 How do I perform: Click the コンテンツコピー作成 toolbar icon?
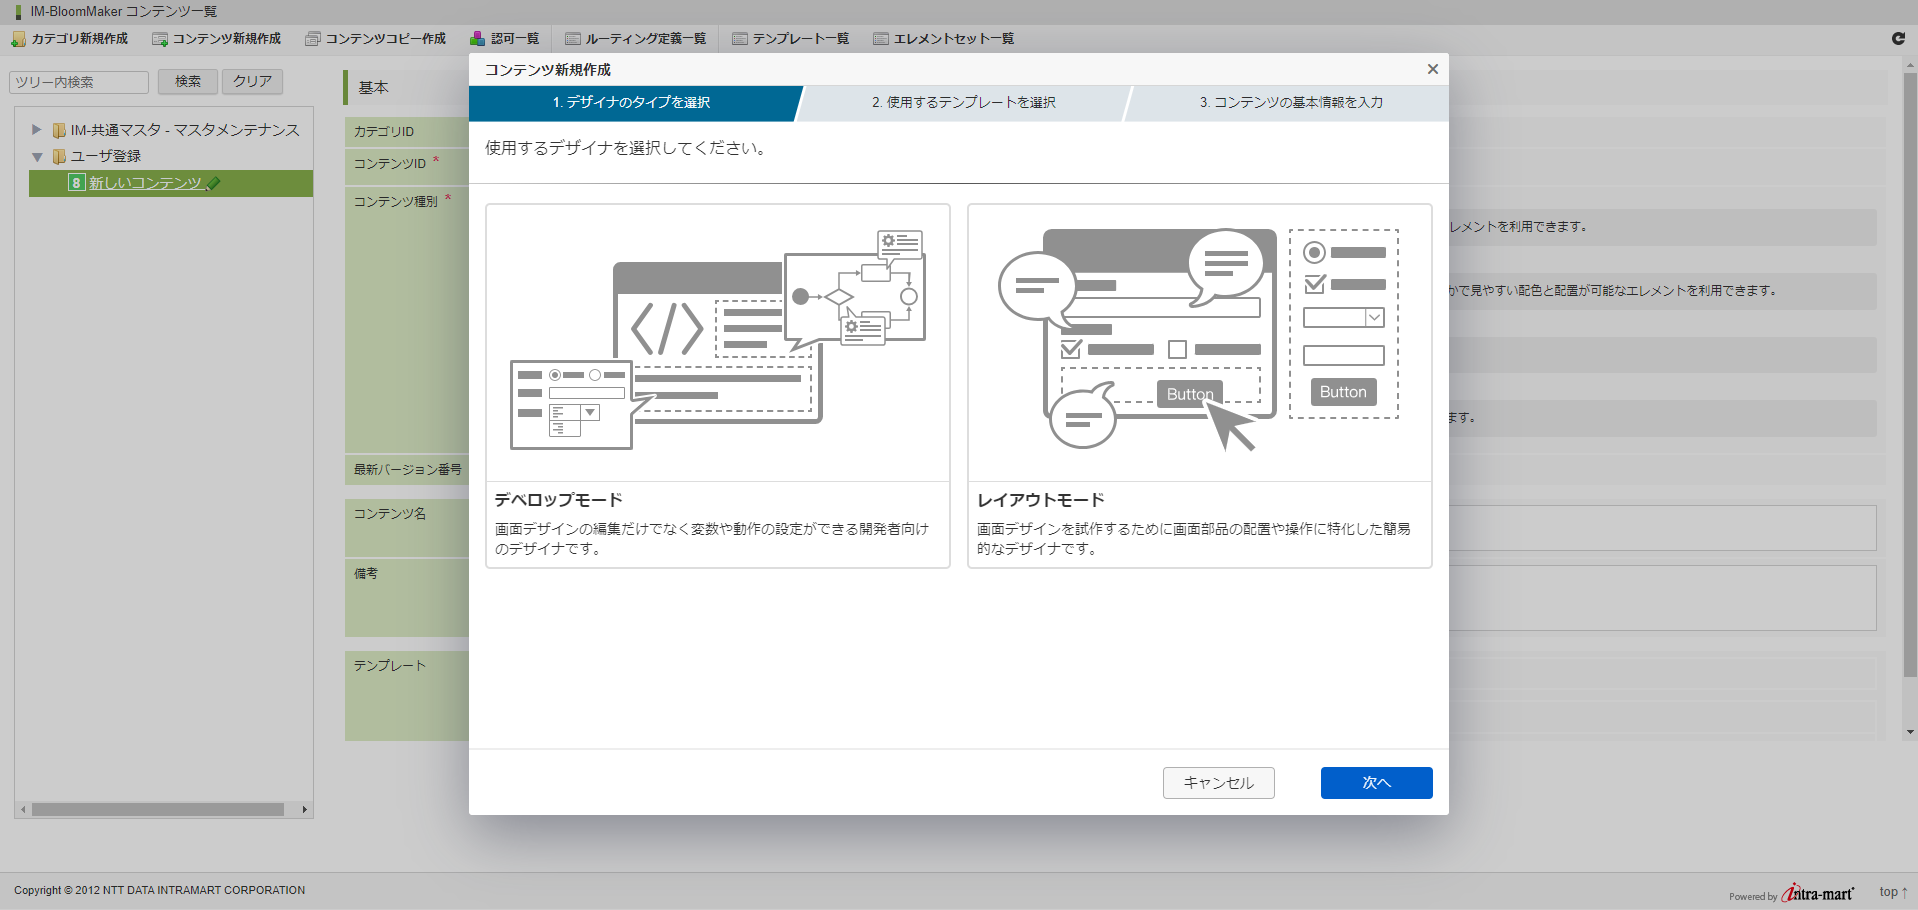(x=312, y=39)
